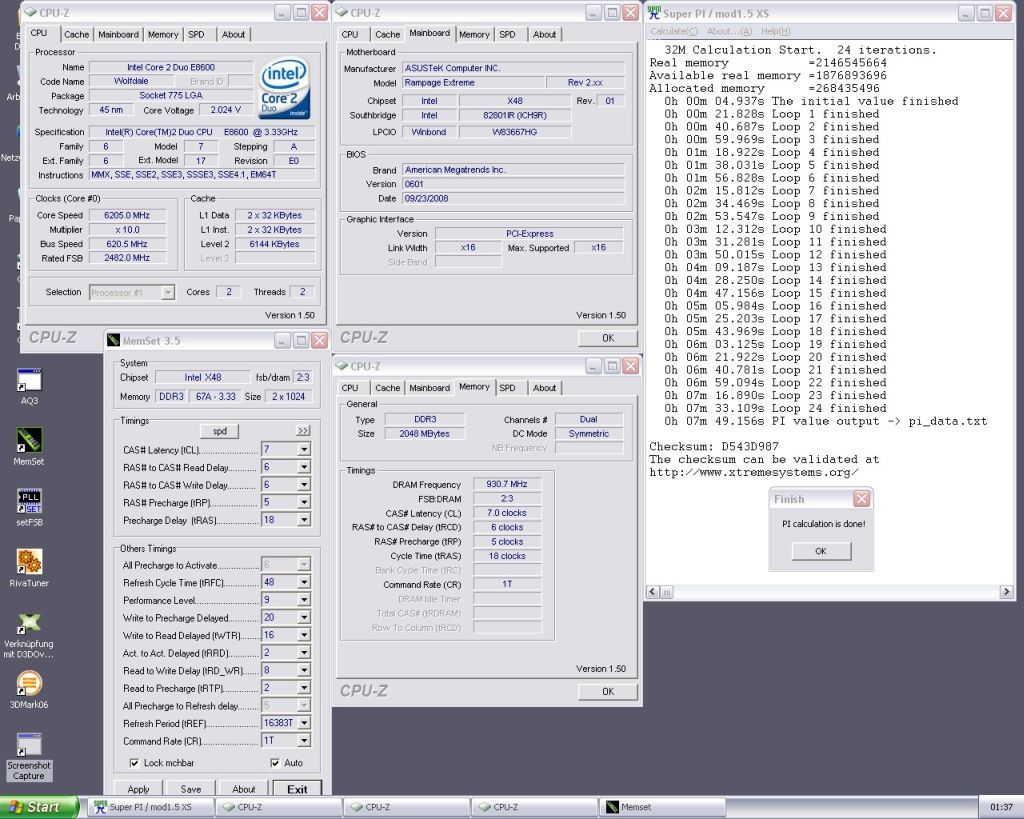Select the MemSet desktop icon

[29, 447]
